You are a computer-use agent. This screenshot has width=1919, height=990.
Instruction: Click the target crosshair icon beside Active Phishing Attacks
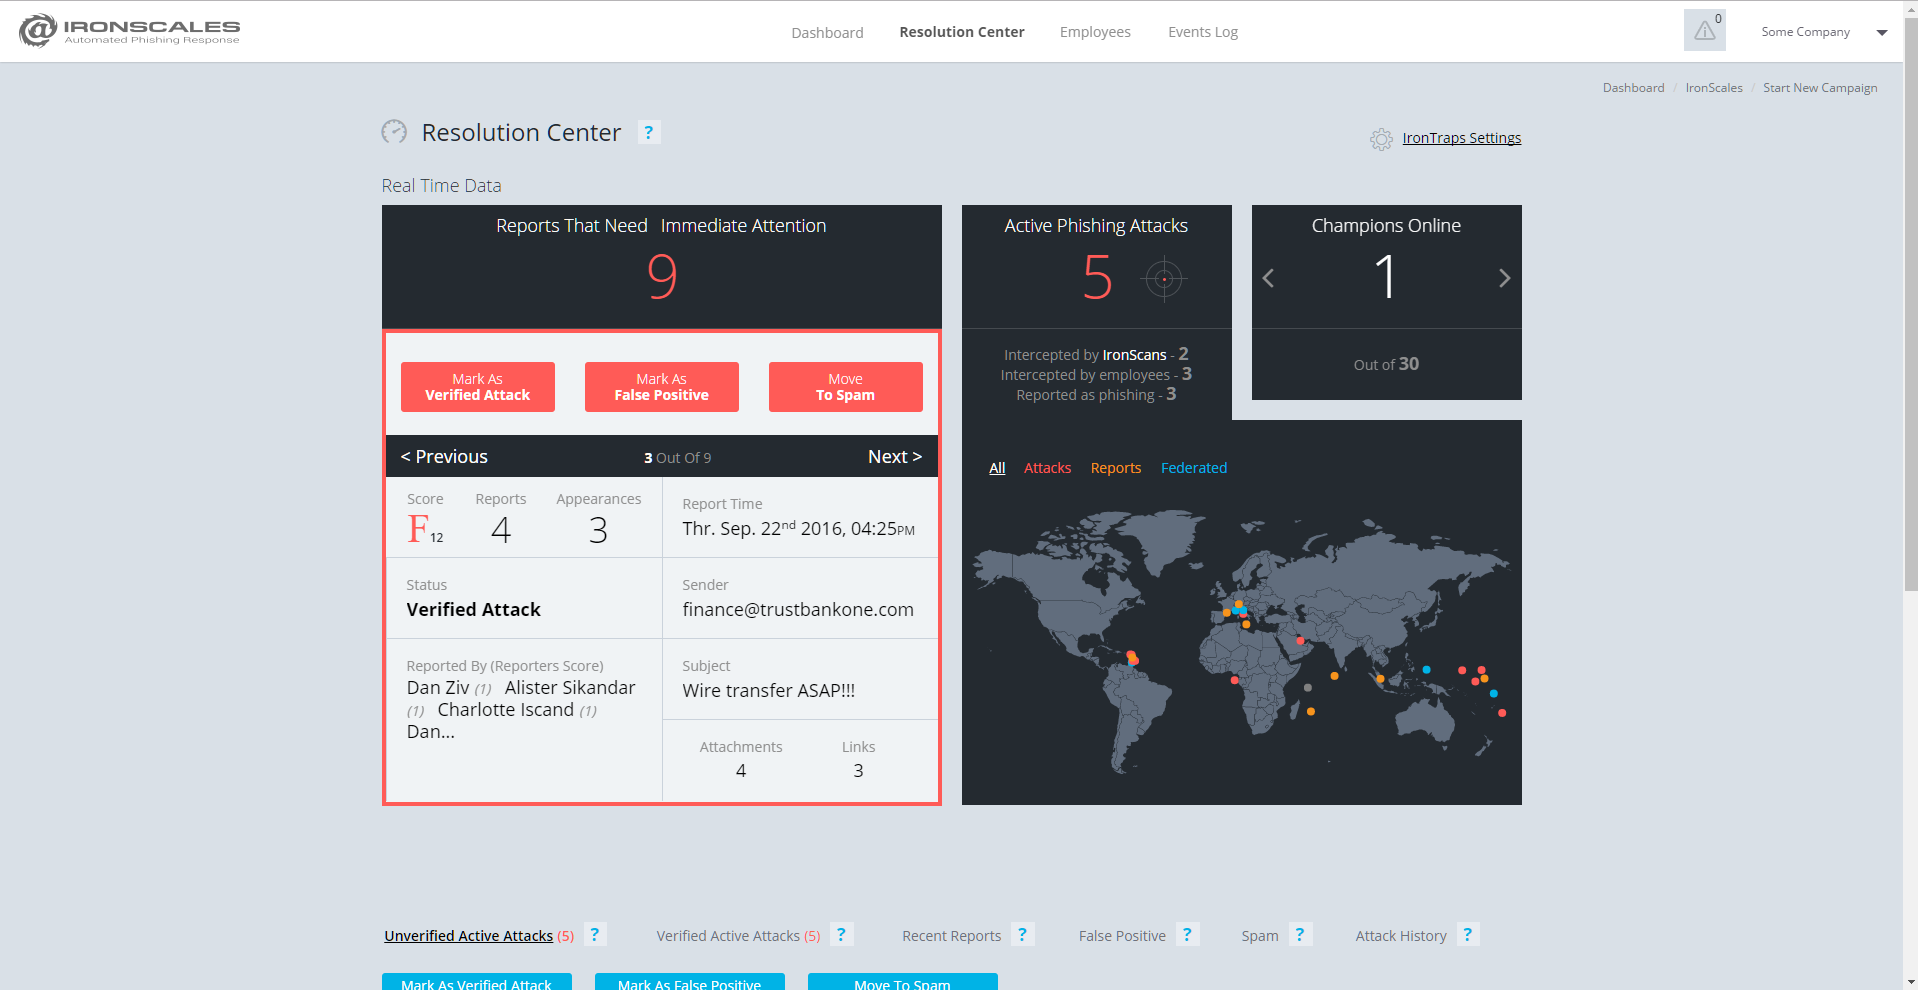coord(1164,279)
